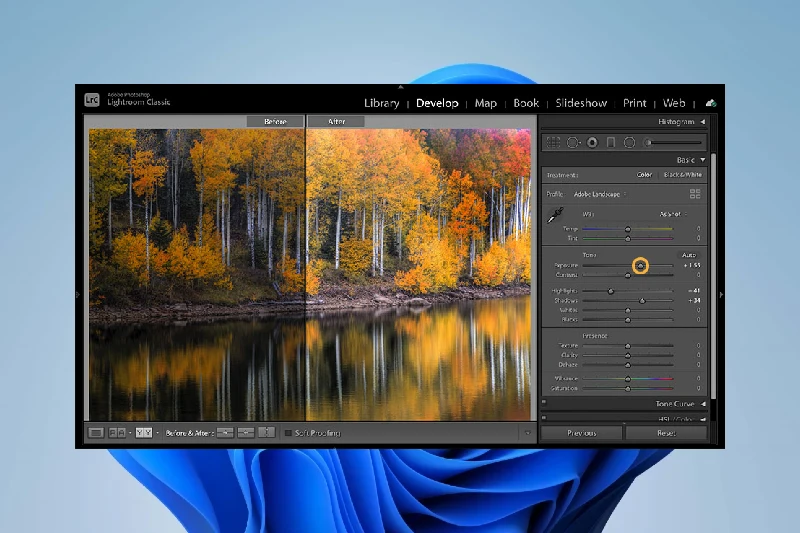Toggle the Tone Curve panel on/off switch

[x=544, y=404]
